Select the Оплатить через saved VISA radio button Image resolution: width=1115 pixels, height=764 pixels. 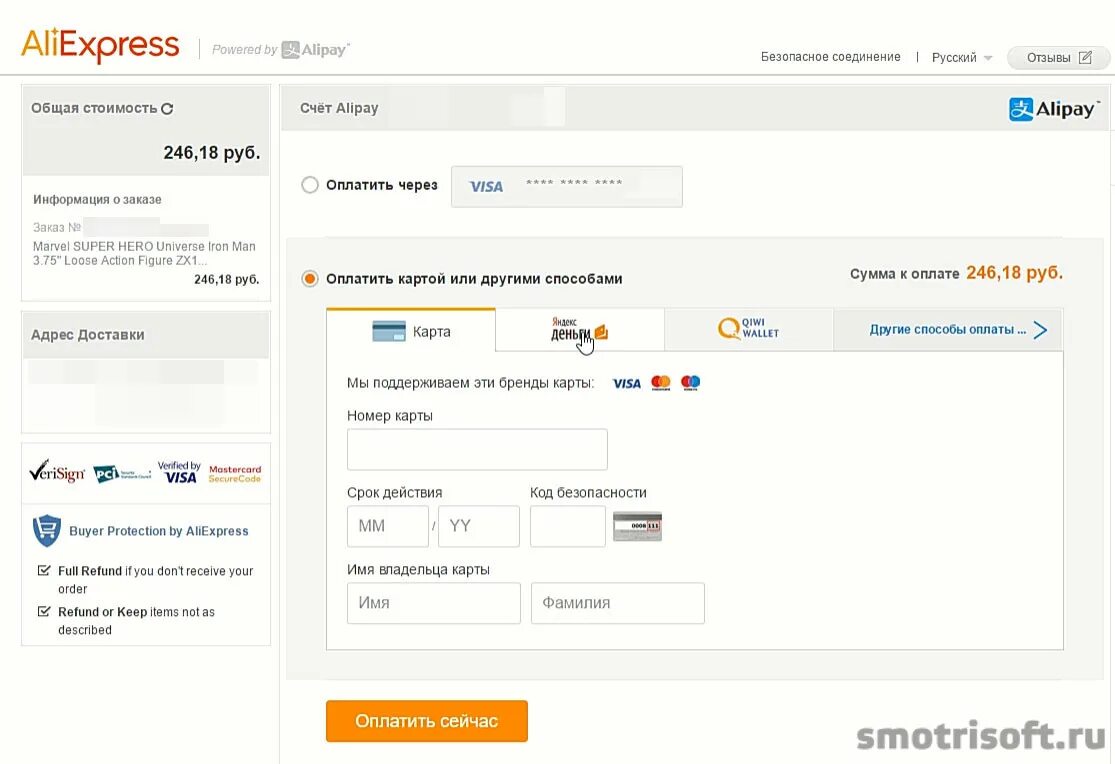(309, 185)
